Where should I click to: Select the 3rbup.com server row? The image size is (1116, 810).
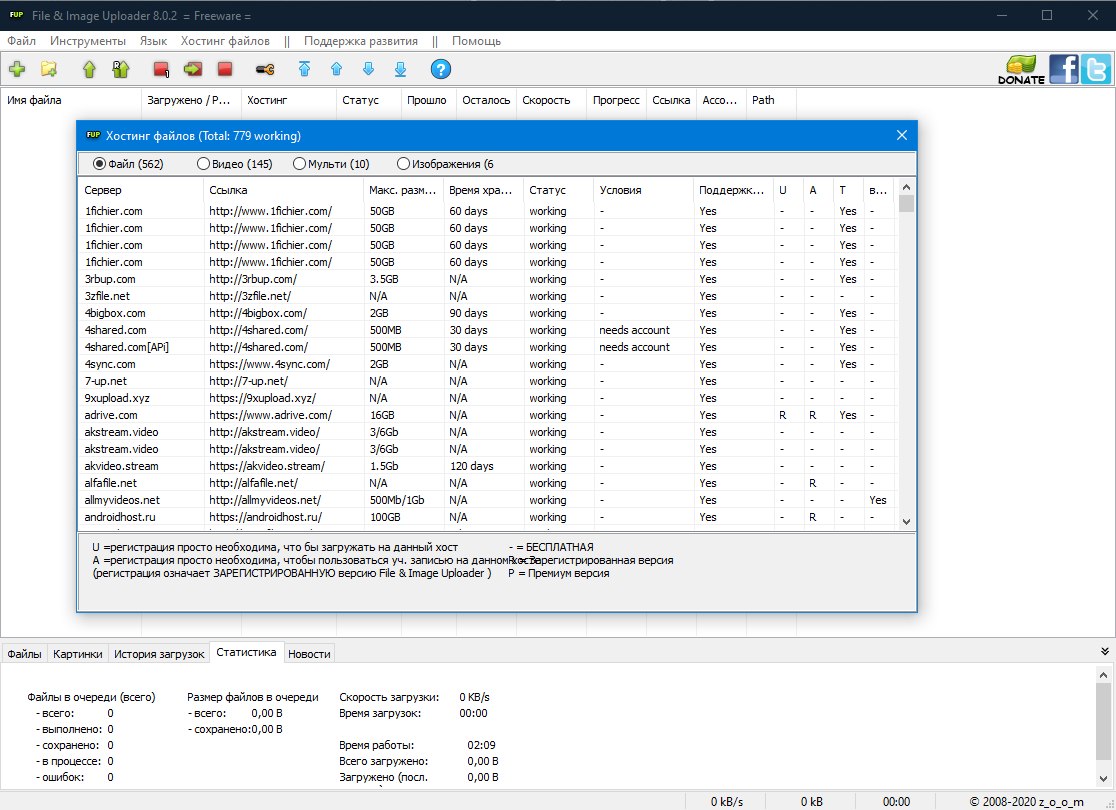pos(487,279)
